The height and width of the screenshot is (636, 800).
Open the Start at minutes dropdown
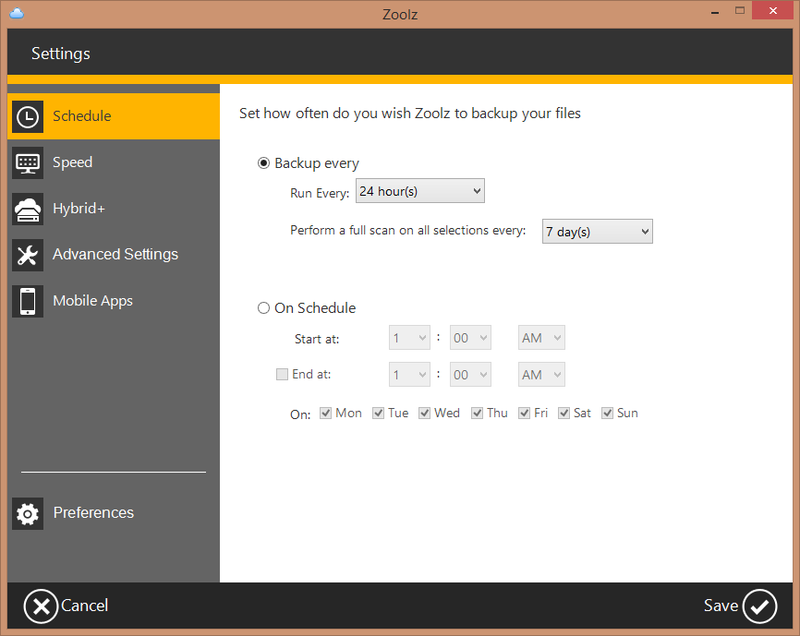470,338
